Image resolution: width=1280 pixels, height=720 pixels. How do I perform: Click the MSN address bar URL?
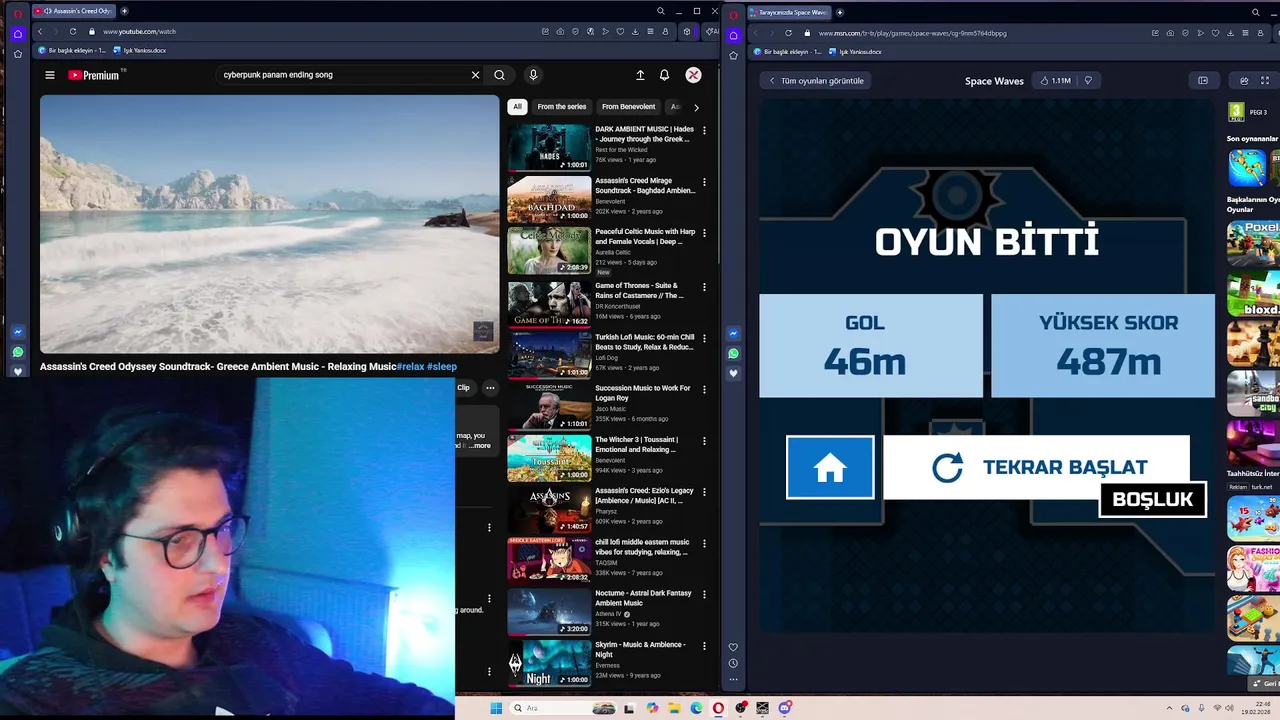(x=912, y=33)
